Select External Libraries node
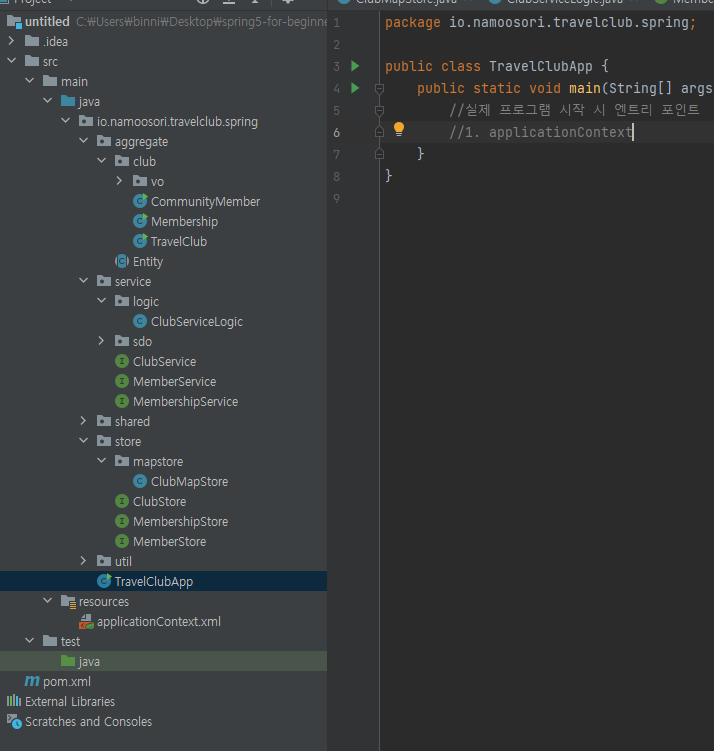The height and width of the screenshot is (751, 714). 70,702
